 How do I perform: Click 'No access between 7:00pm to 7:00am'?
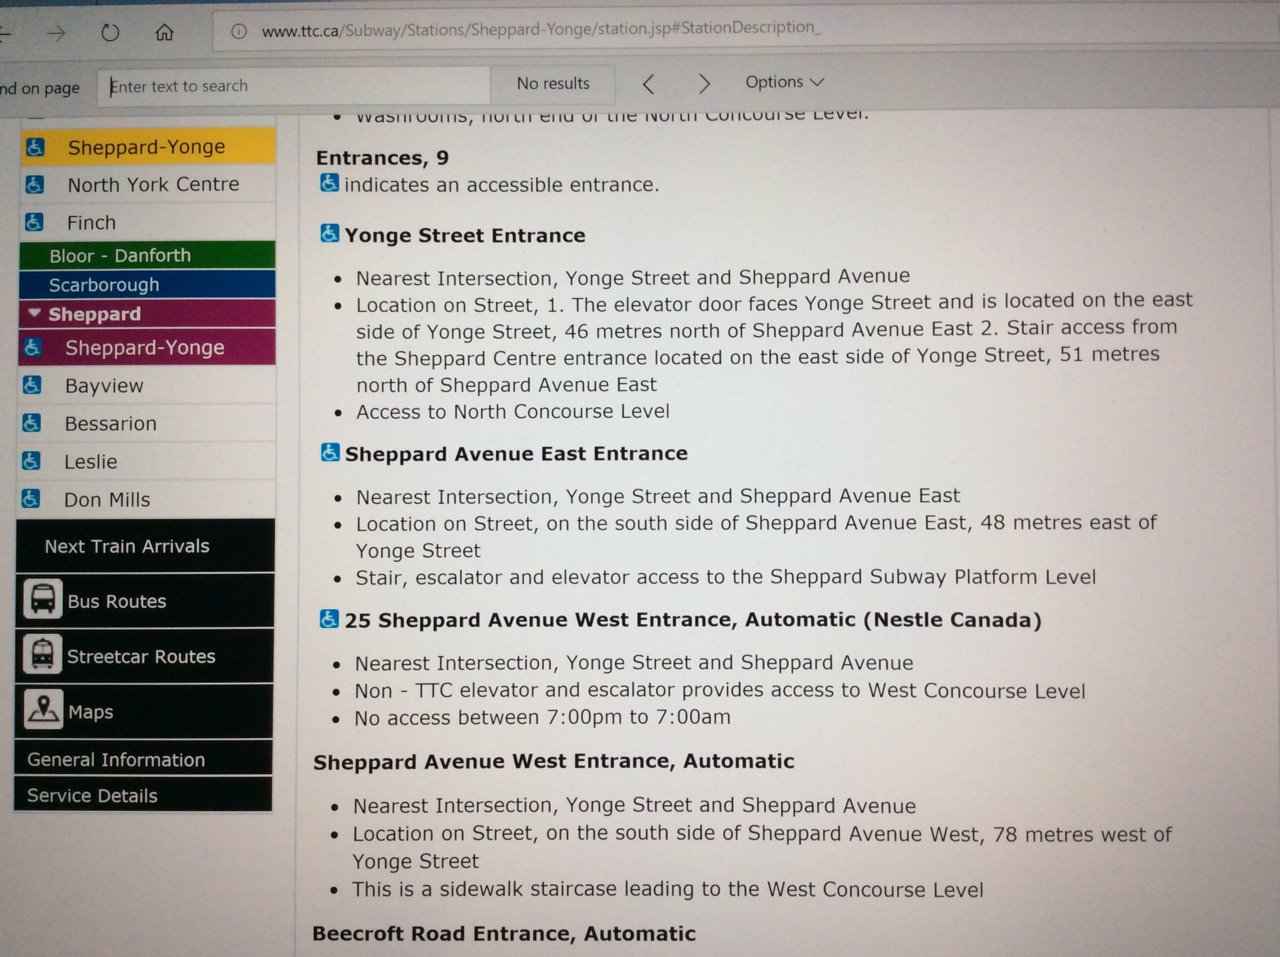tap(543, 718)
